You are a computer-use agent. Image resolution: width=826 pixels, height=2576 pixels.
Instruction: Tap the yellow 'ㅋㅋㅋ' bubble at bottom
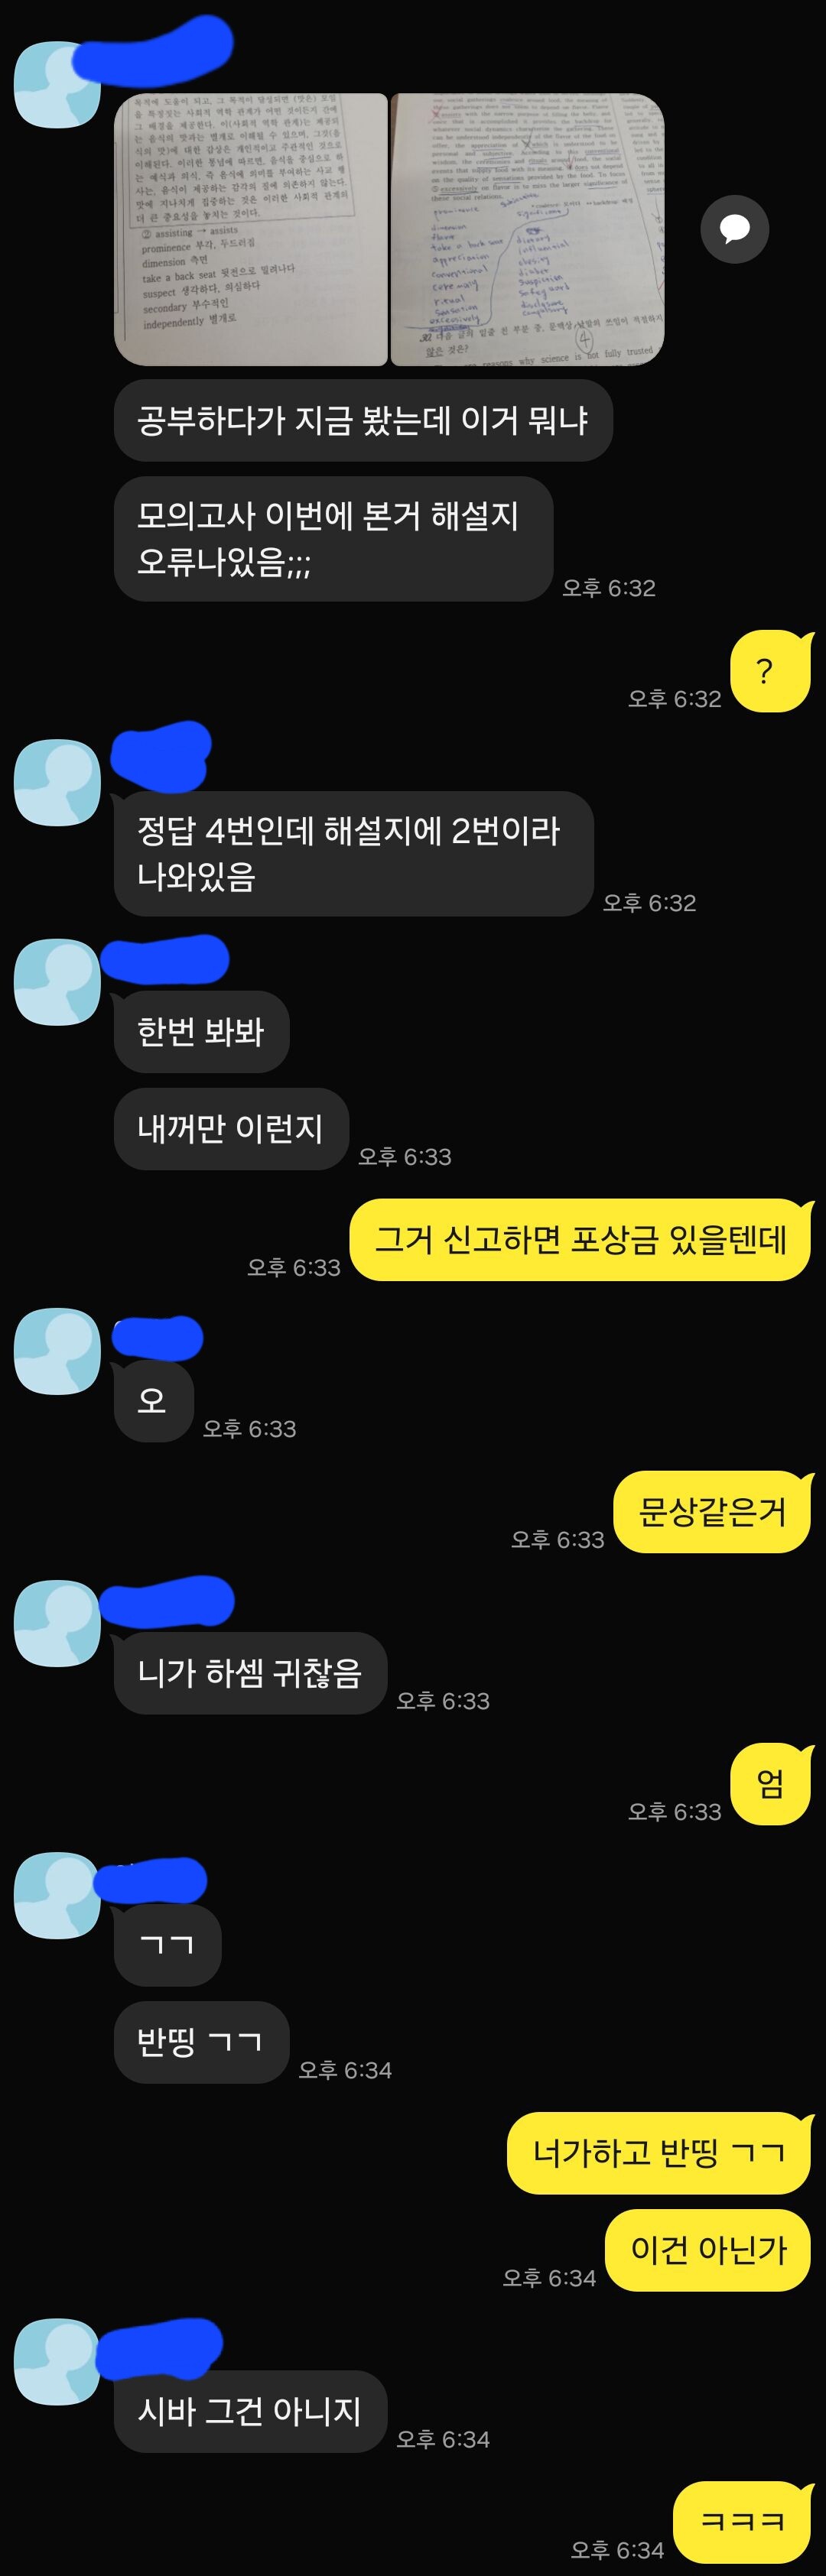coord(742,2521)
